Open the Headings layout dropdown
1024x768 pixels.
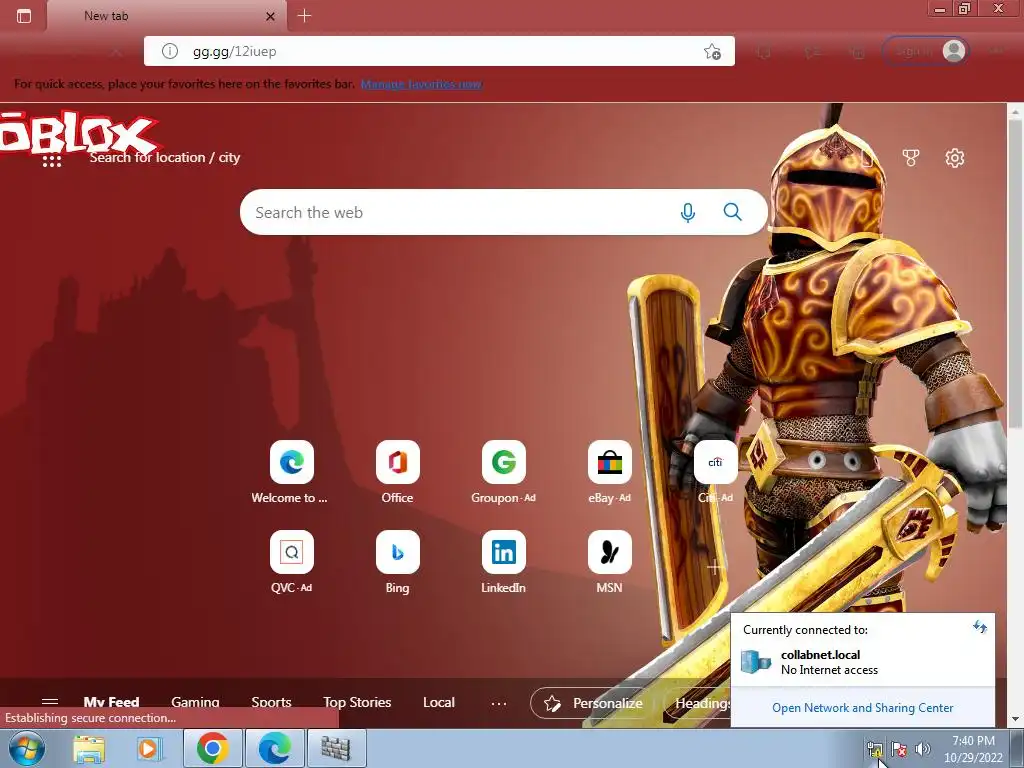click(697, 703)
